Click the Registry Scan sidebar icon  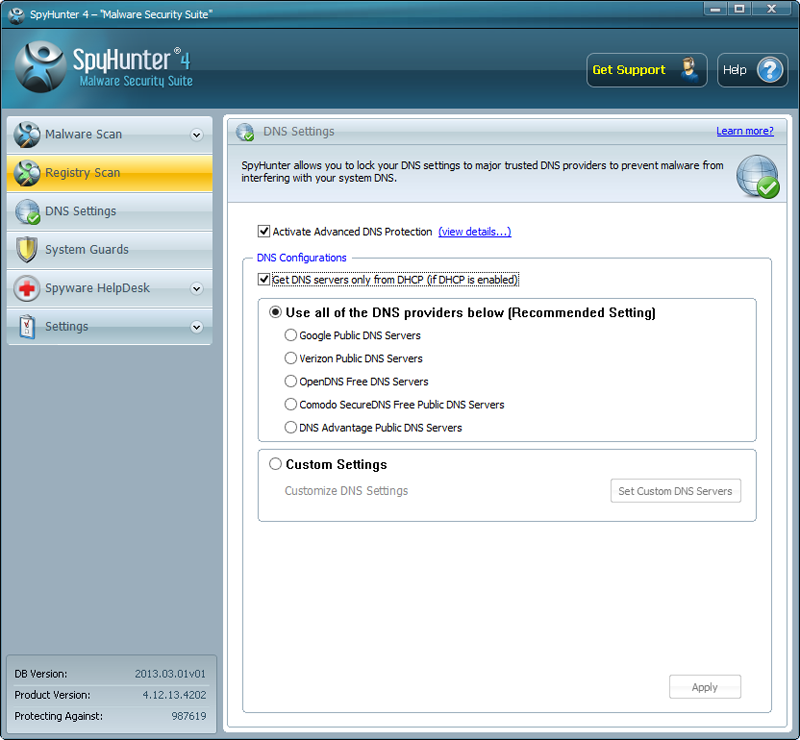(x=28, y=173)
